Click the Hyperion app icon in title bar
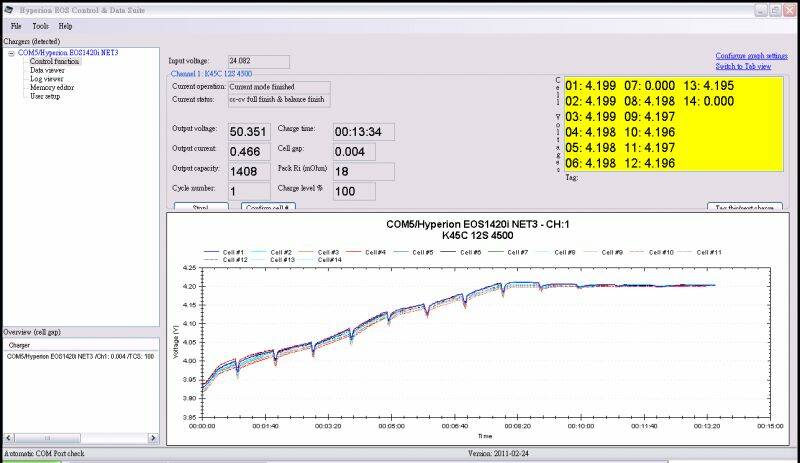Image resolution: width=800 pixels, height=463 pixels. 9,10
